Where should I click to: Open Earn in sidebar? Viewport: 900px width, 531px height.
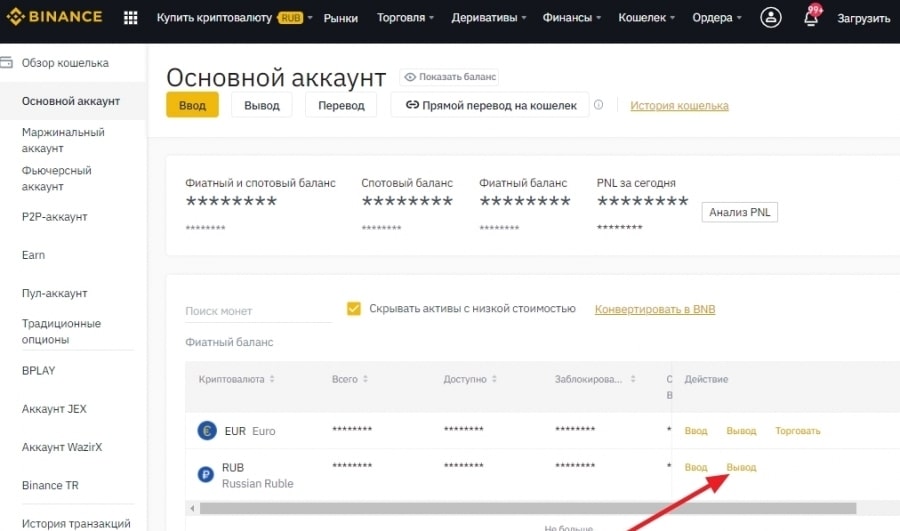point(33,255)
